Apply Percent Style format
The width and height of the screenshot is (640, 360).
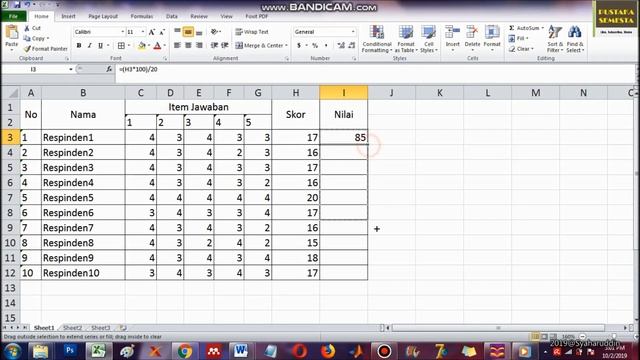tap(315, 45)
